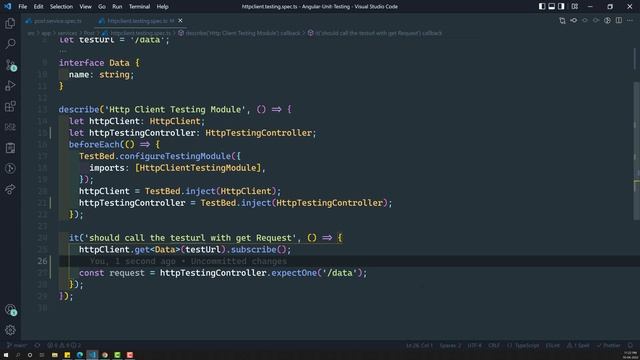
Task: Open the Edit menu
Action: pos(38,7)
